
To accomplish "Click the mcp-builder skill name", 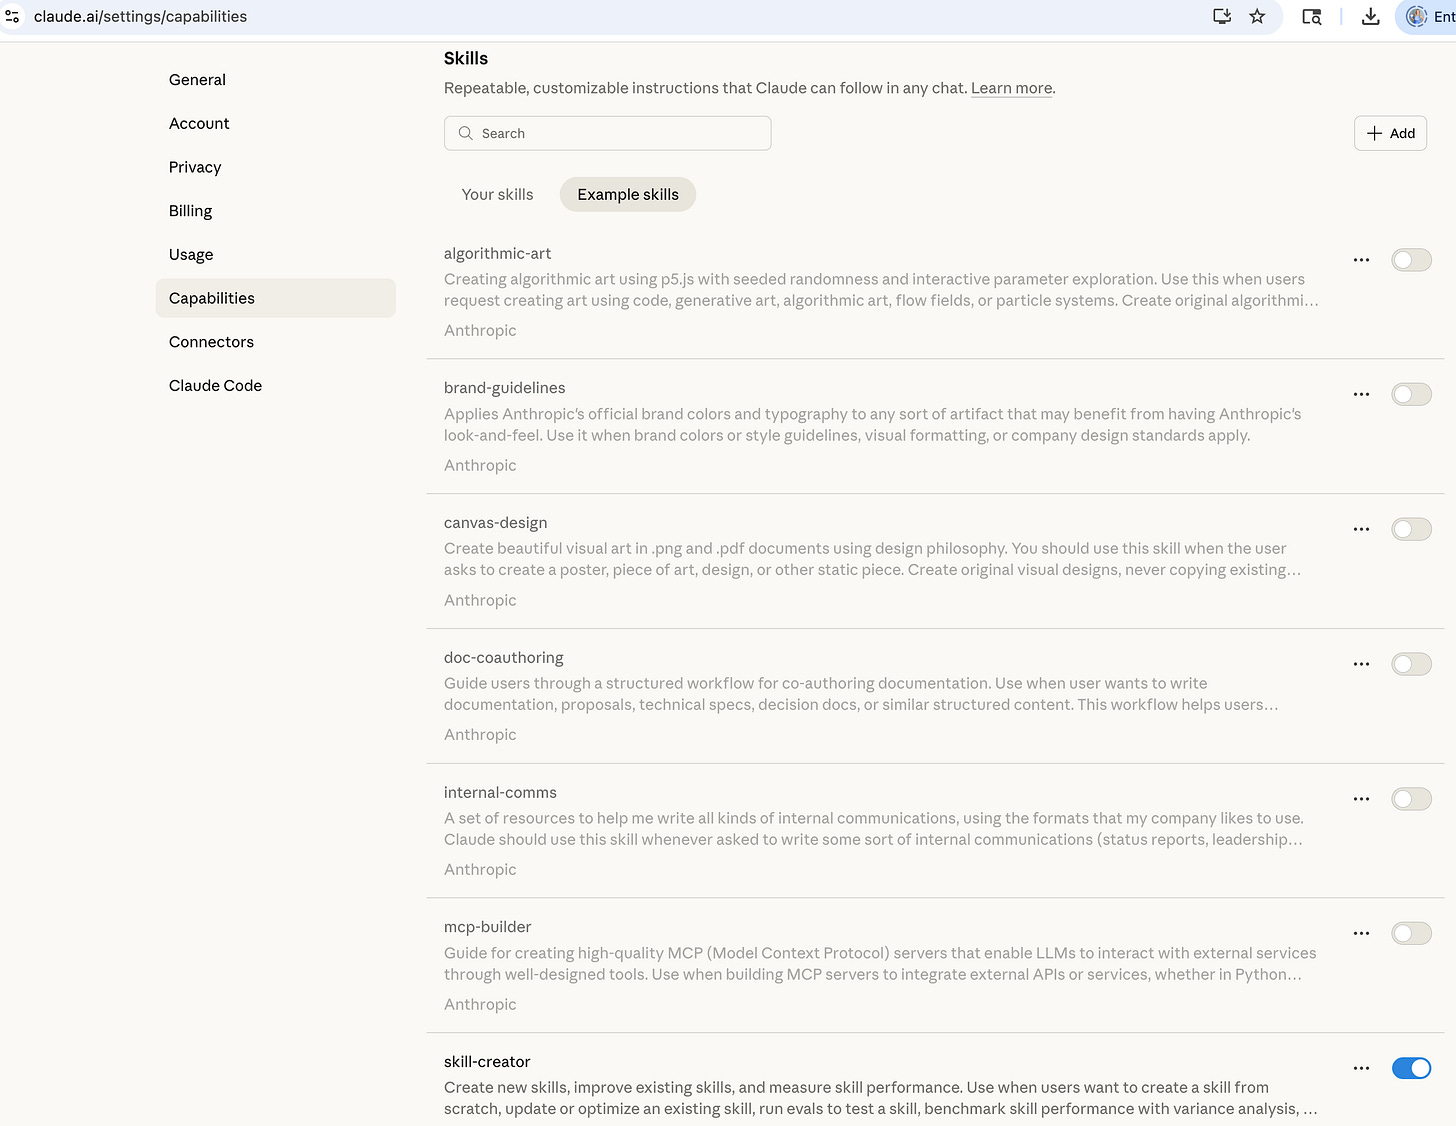I will pyautogui.click(x=487, y=927).
